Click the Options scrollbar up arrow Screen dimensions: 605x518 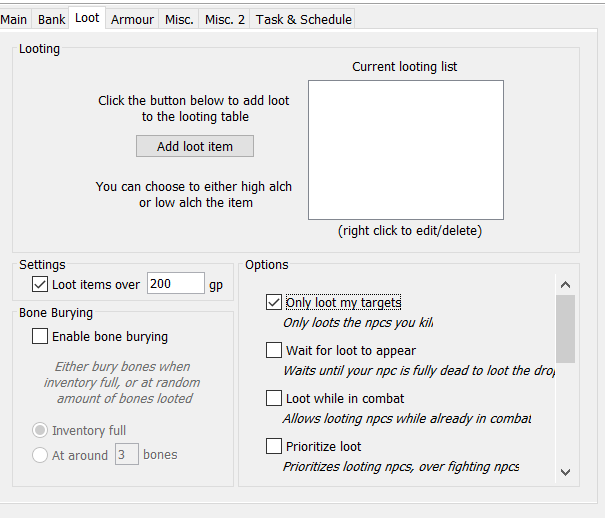click(x=565, y=284)
